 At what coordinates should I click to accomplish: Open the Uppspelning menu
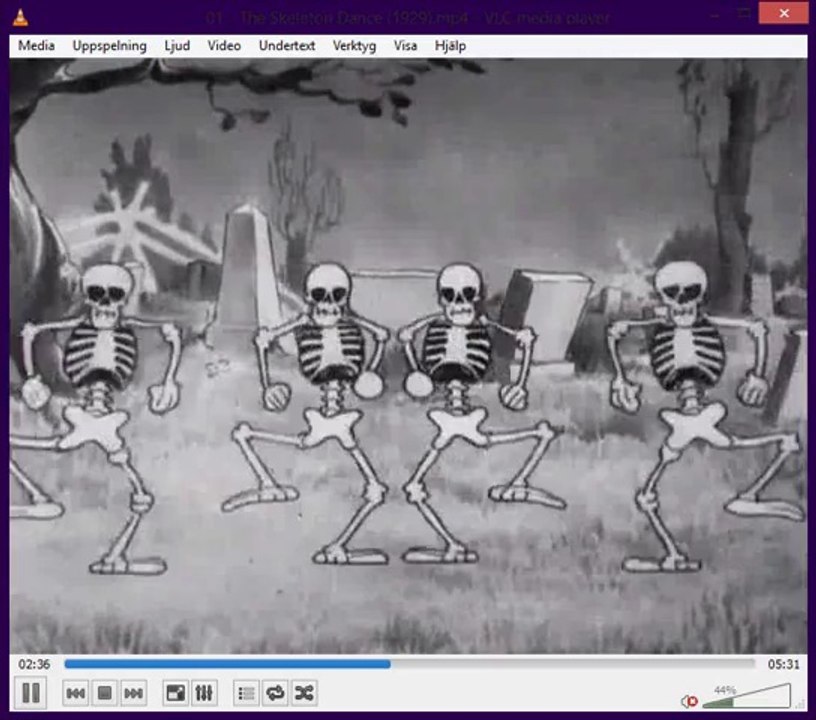[x=109, y=46]
